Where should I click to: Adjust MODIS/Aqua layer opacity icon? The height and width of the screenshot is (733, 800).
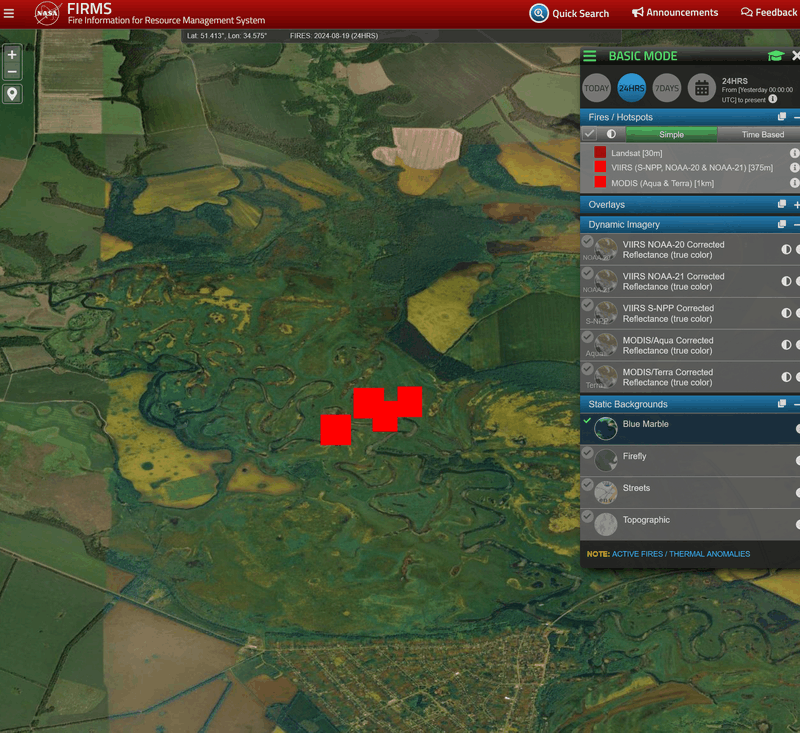pos(786,345)
